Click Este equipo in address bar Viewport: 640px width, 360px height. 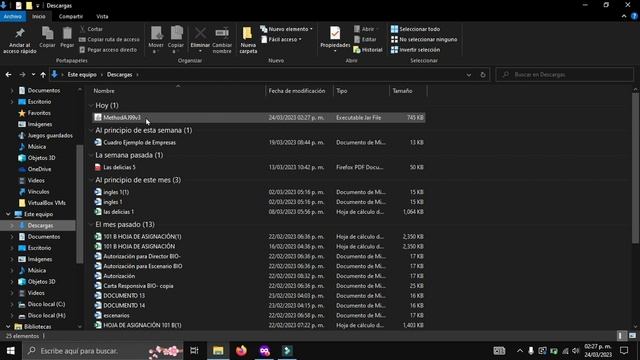82,75
